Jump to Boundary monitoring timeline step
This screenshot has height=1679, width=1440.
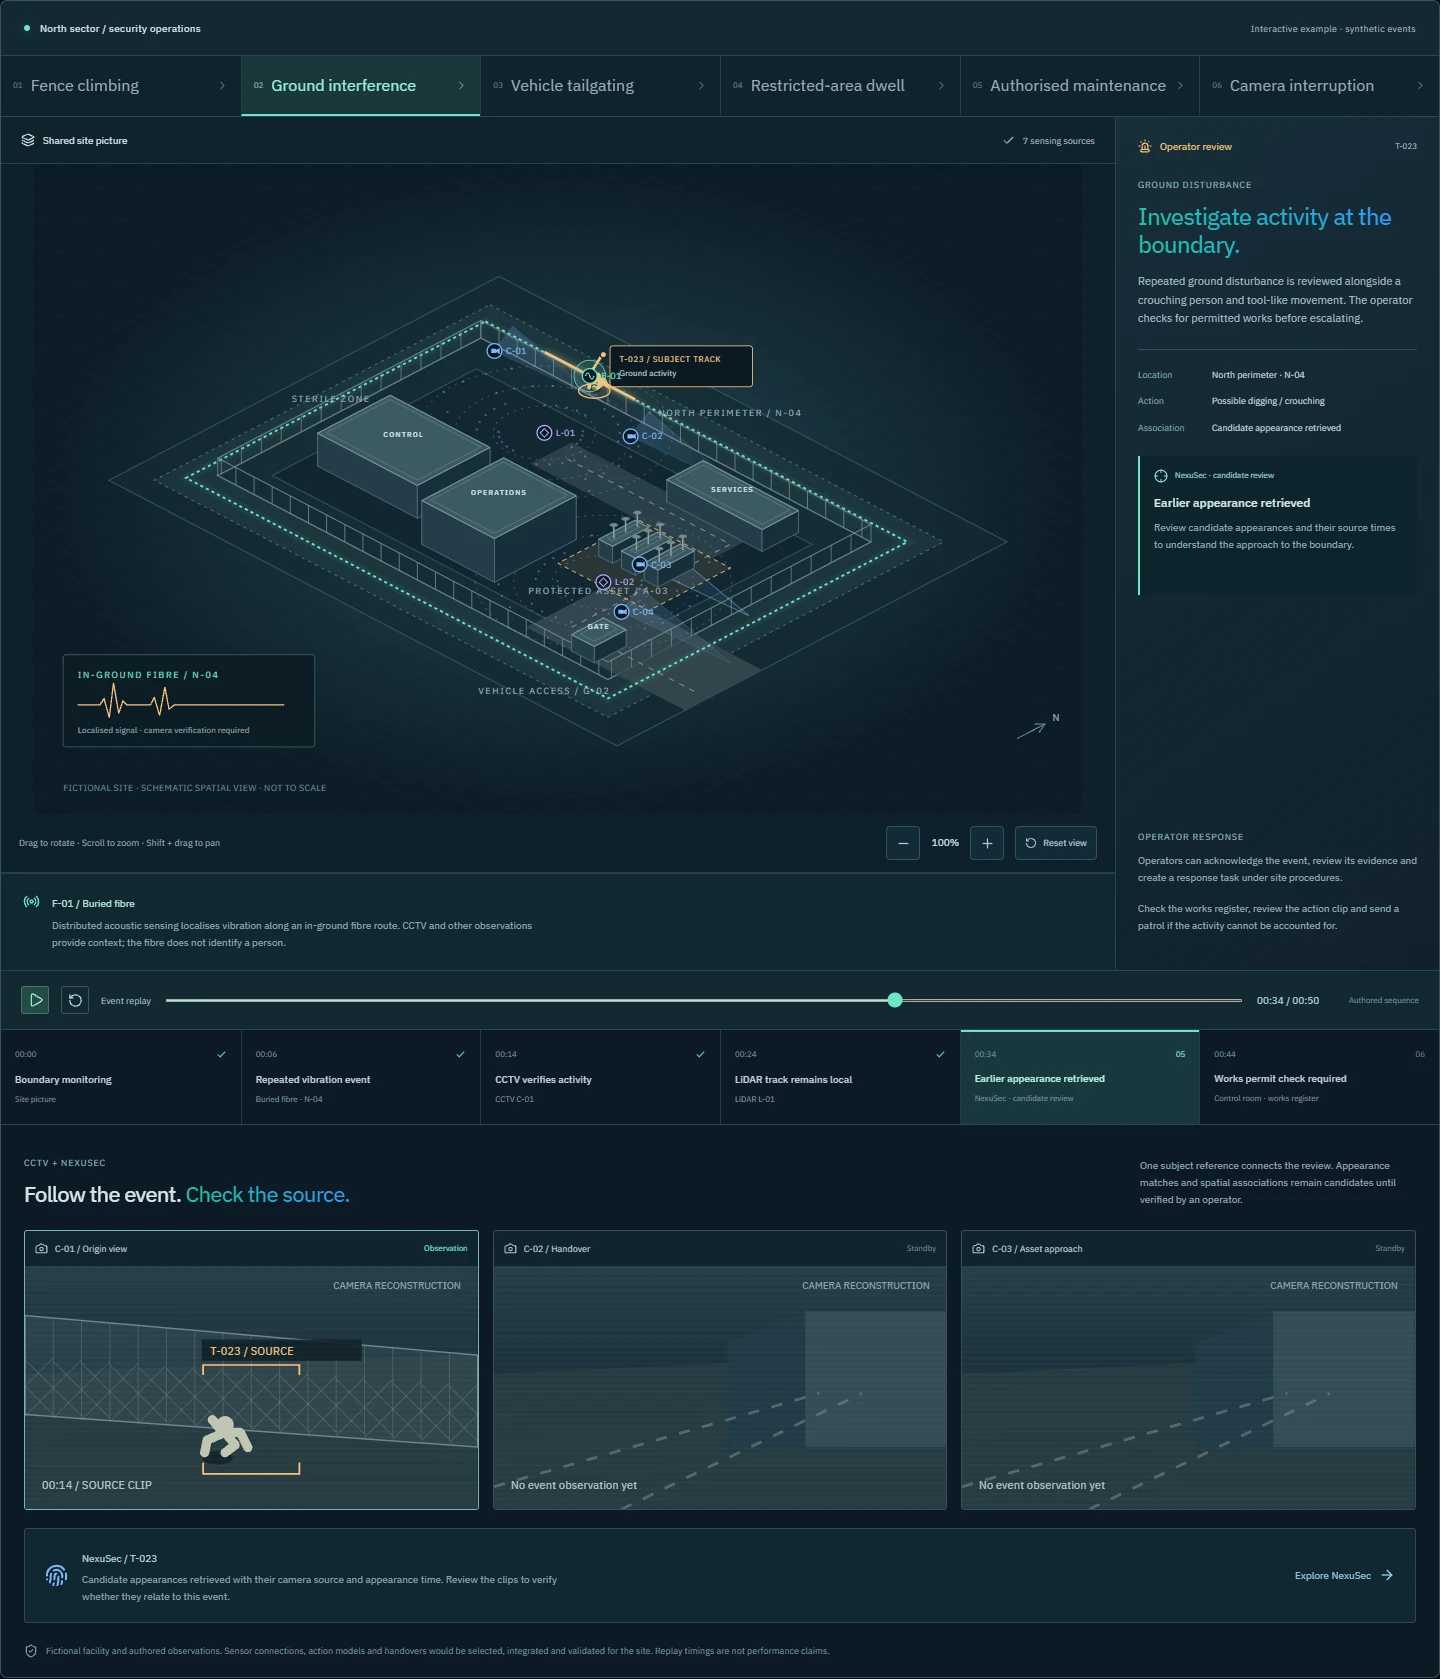pos(120,1077)
